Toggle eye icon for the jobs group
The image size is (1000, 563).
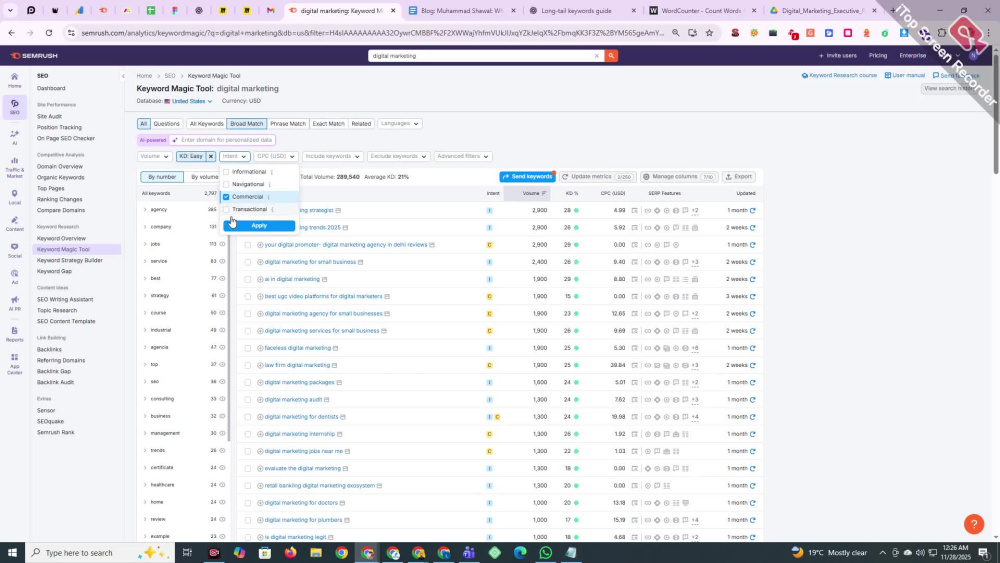223,244
